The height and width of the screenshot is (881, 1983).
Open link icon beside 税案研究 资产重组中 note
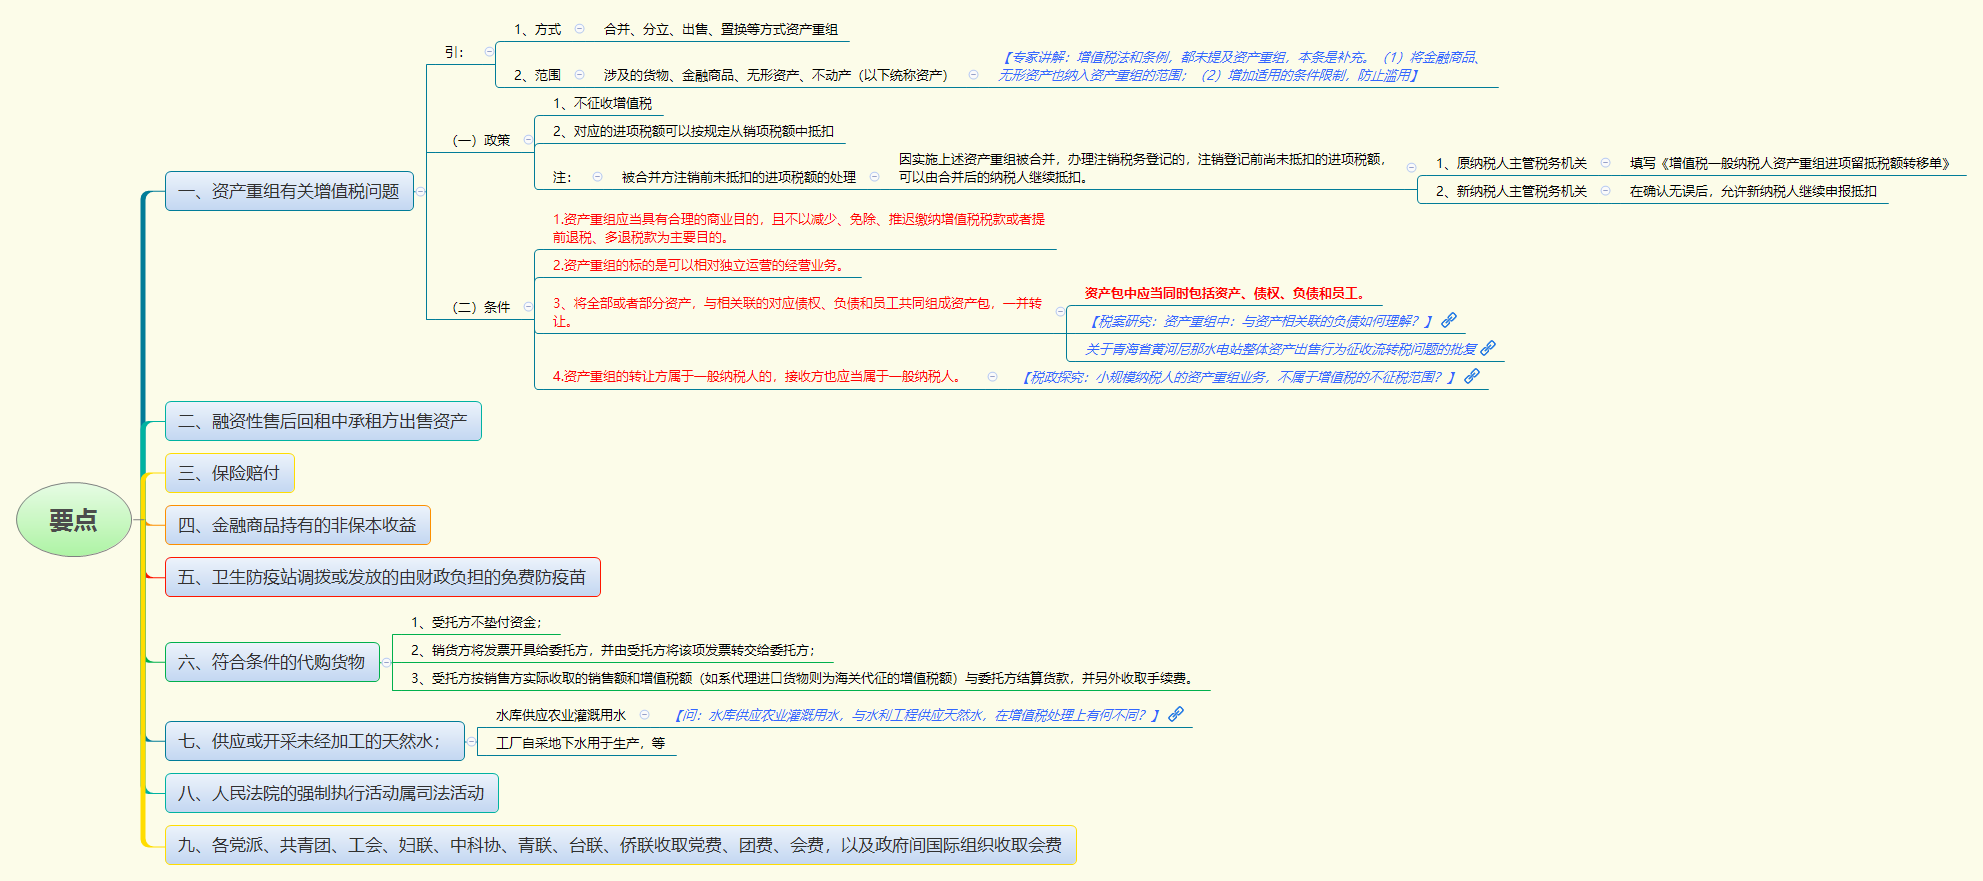[x=1448, y=320]
